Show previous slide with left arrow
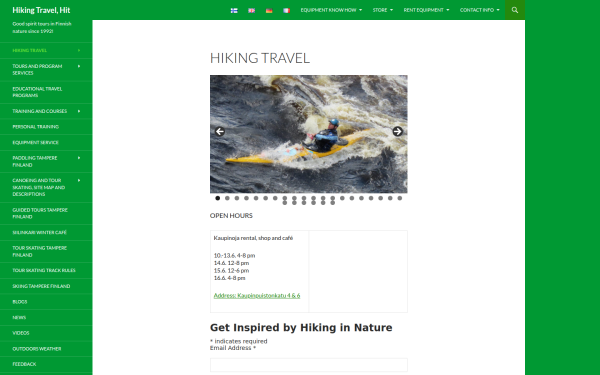 pos(220,131)
